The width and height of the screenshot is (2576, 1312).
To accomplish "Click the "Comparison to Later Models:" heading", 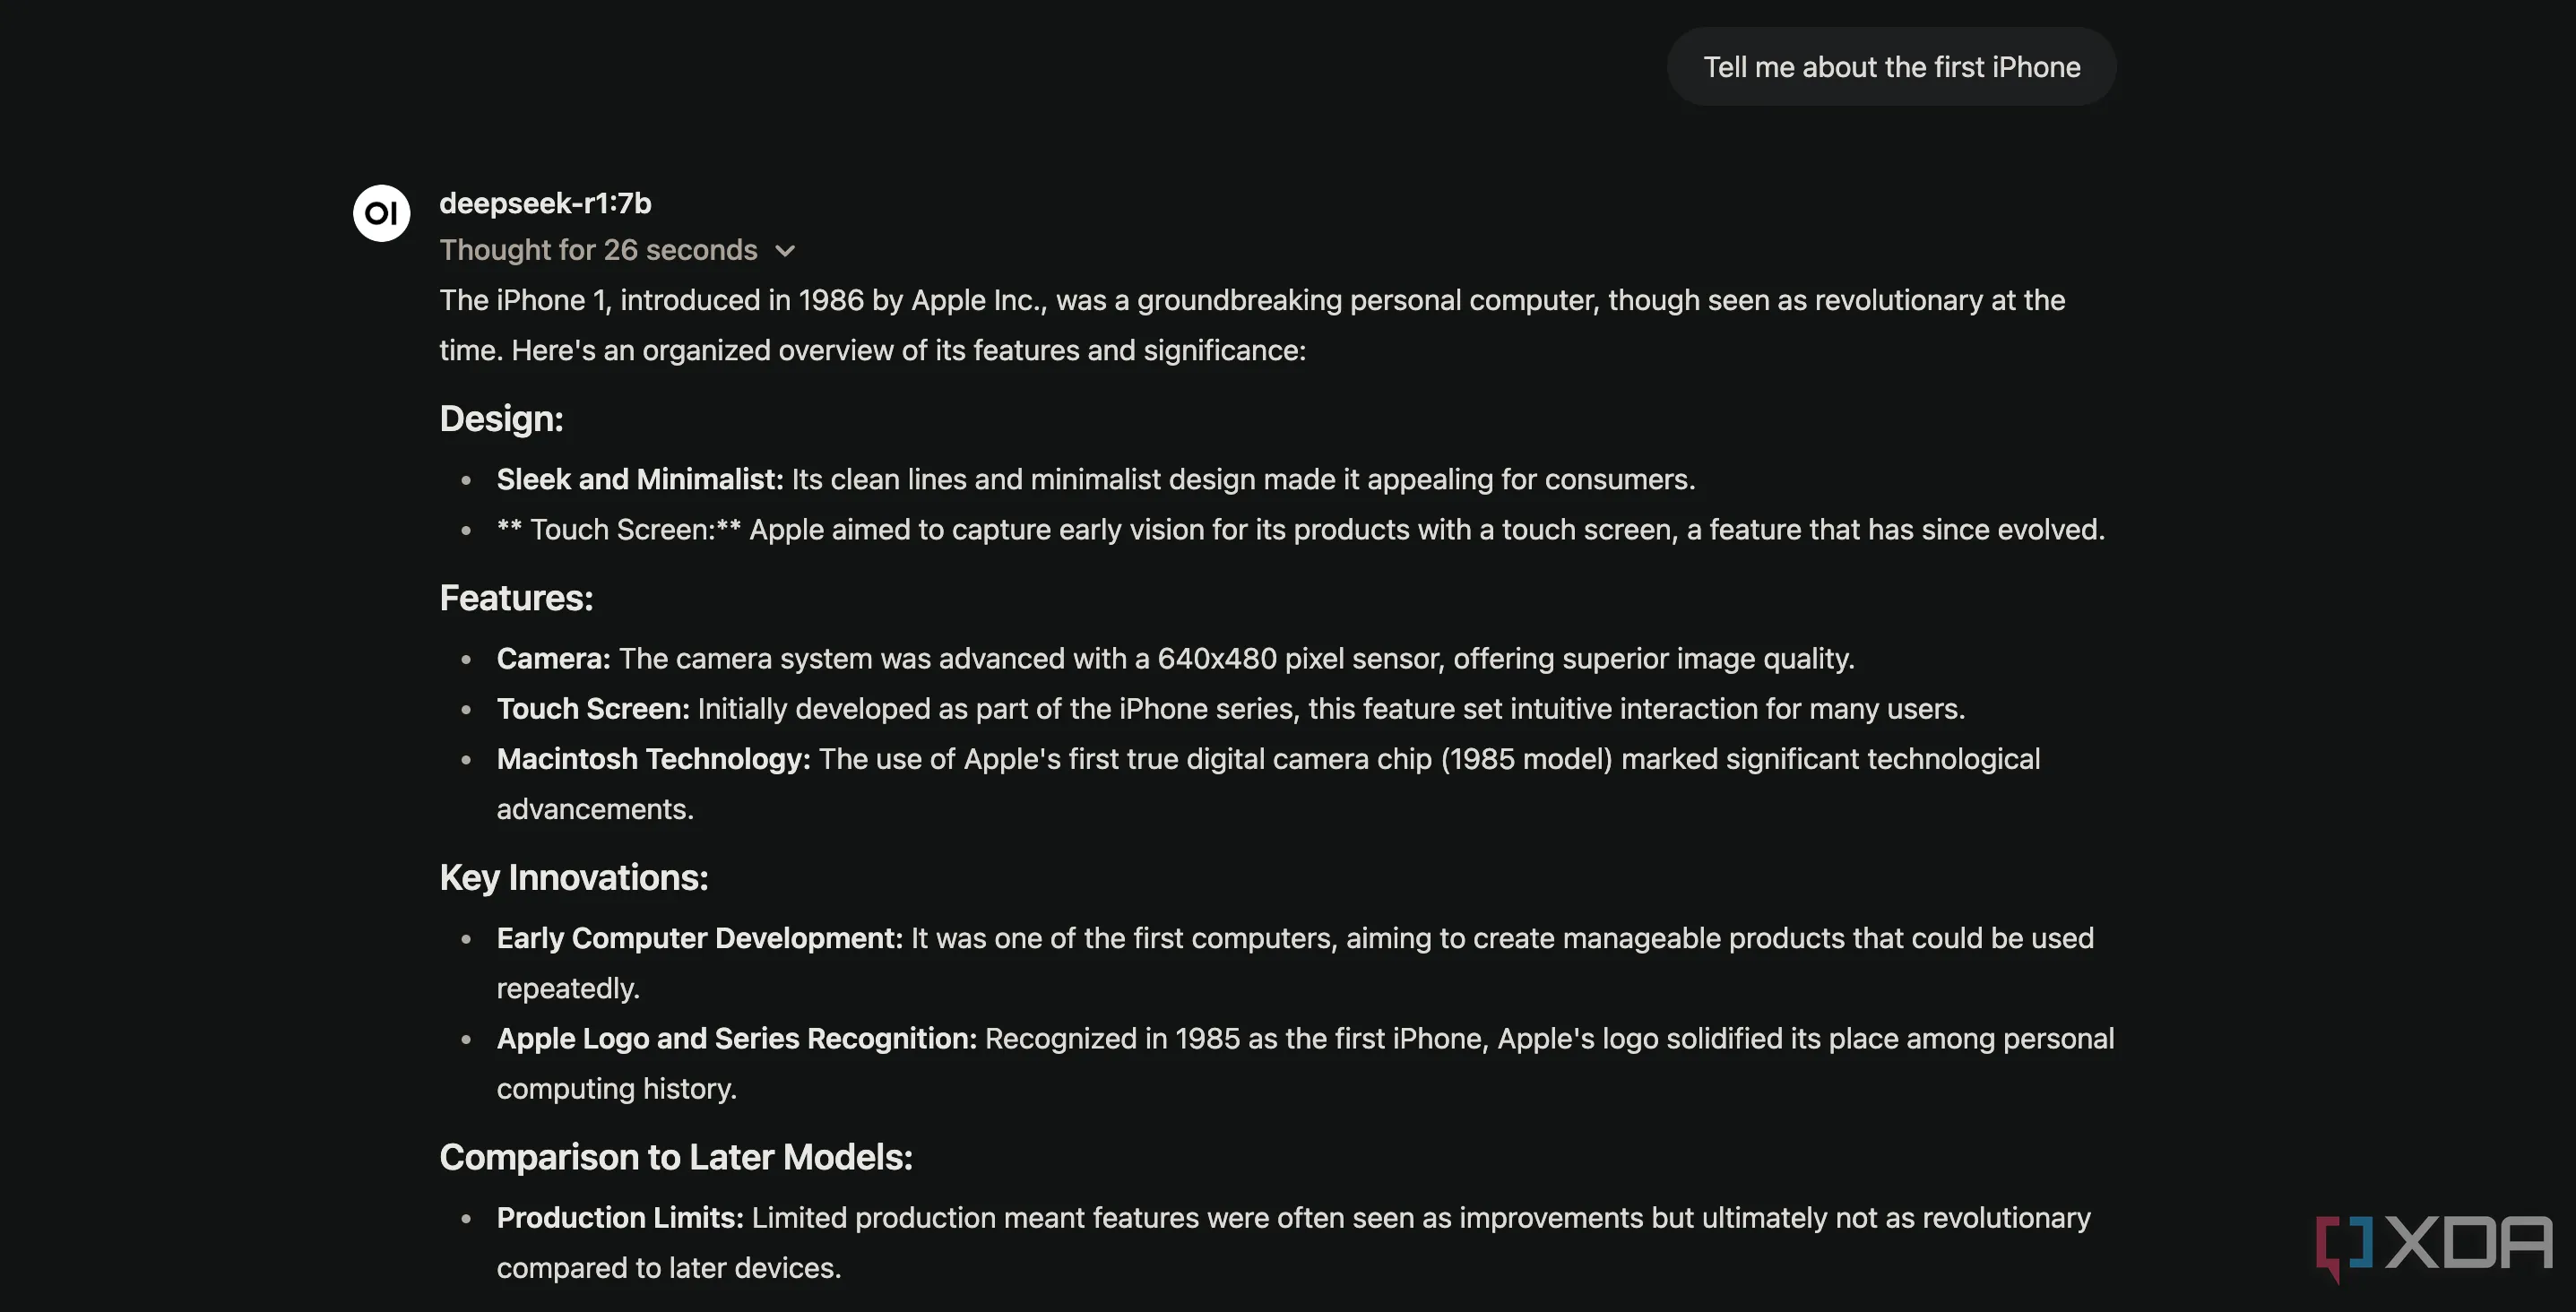I will [675, 1157].
